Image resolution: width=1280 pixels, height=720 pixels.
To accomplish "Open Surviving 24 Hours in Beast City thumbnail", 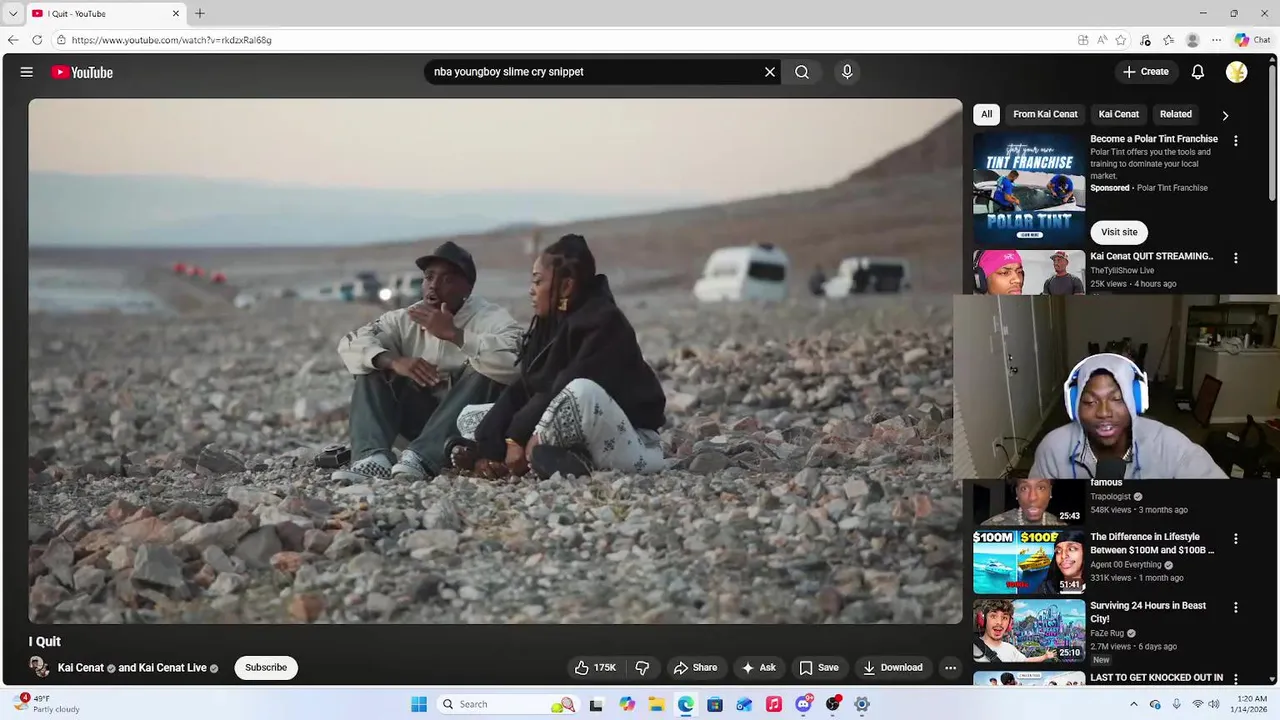I will click(1029, 631).
